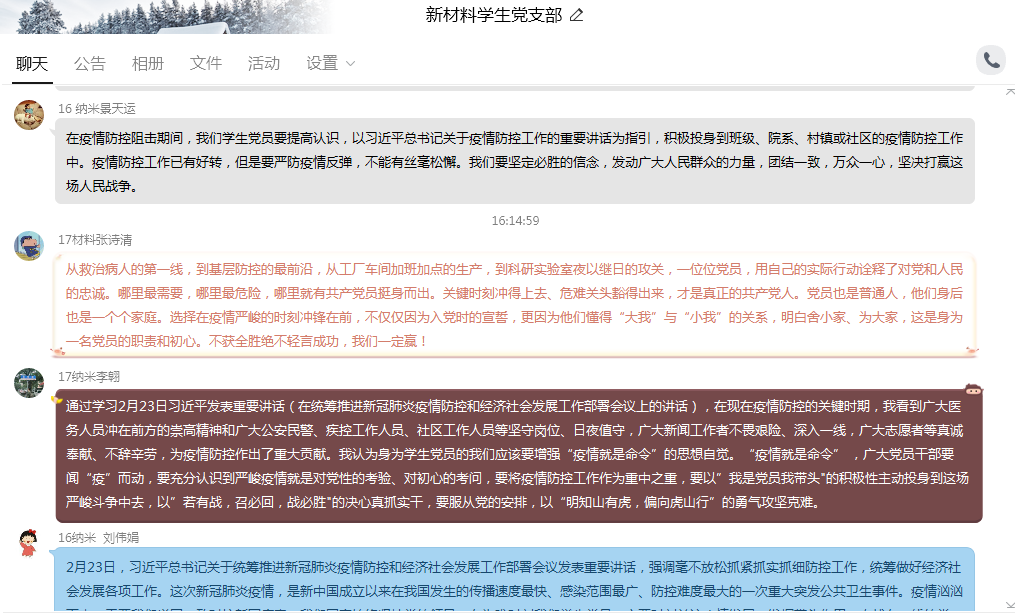Click avatar of 16纳米 刘伟娟
1015x614 pixels.
29,543
